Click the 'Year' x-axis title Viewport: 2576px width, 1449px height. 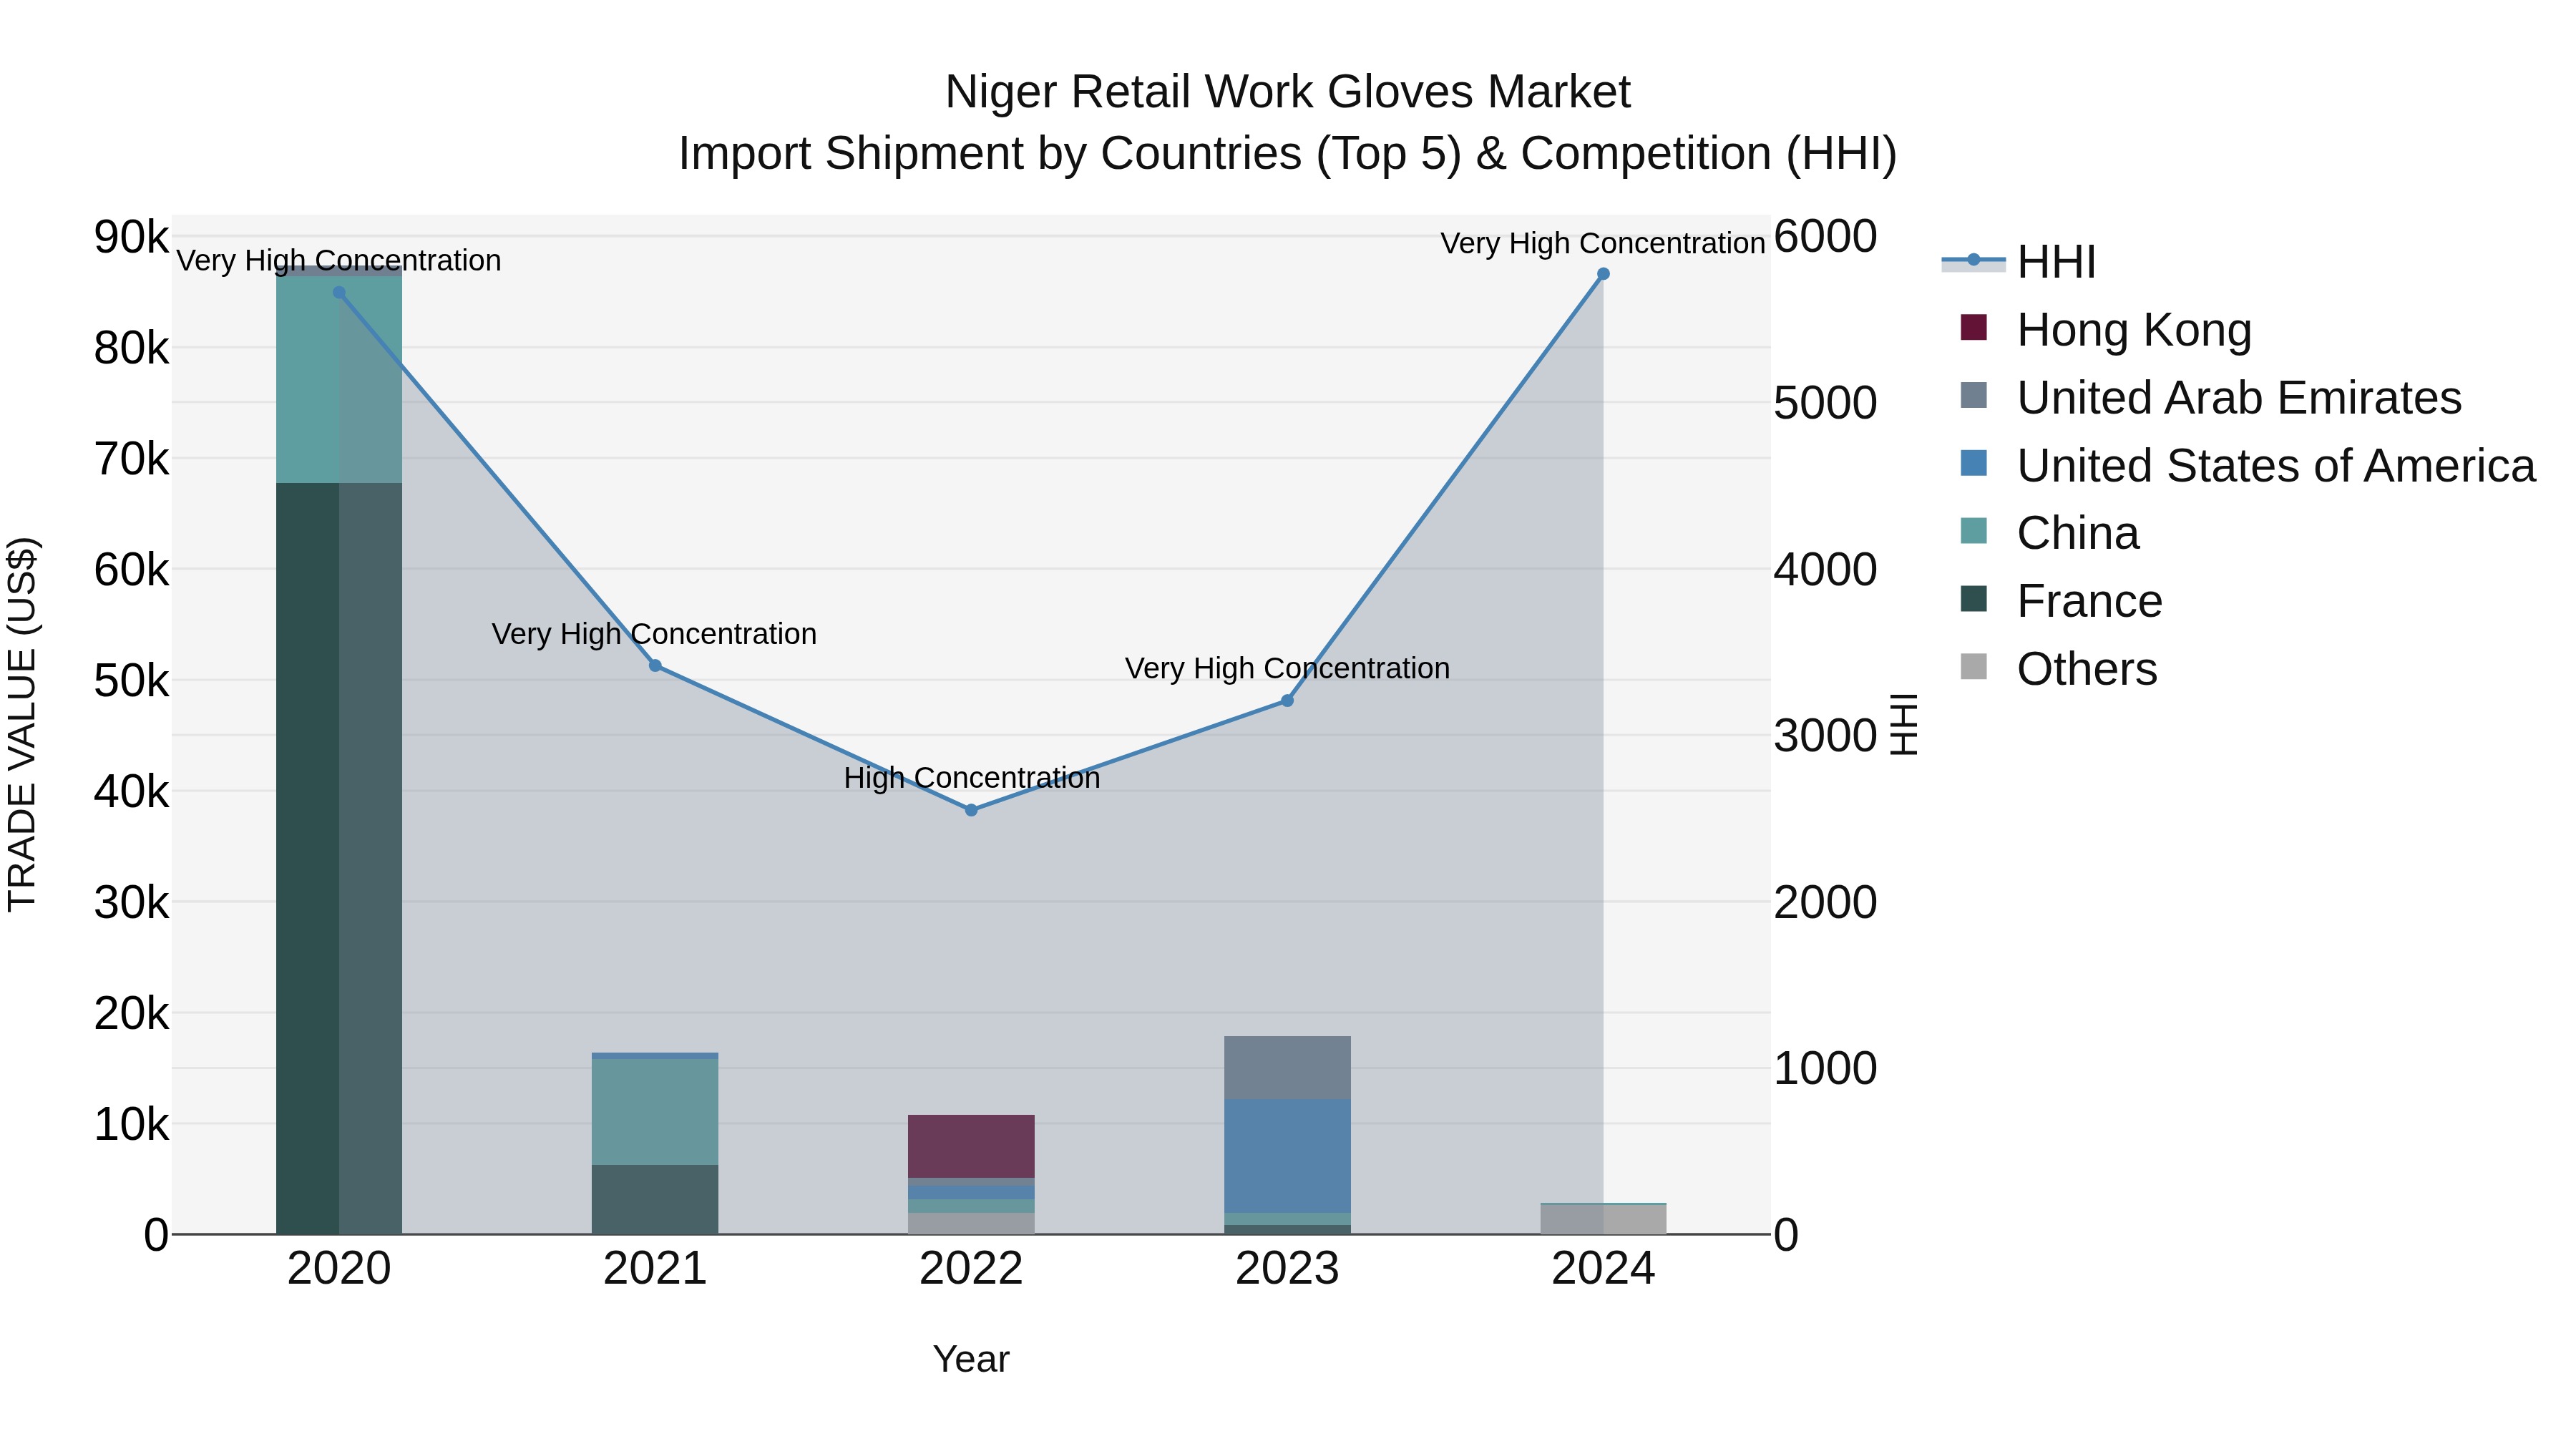pos(971,1360)
